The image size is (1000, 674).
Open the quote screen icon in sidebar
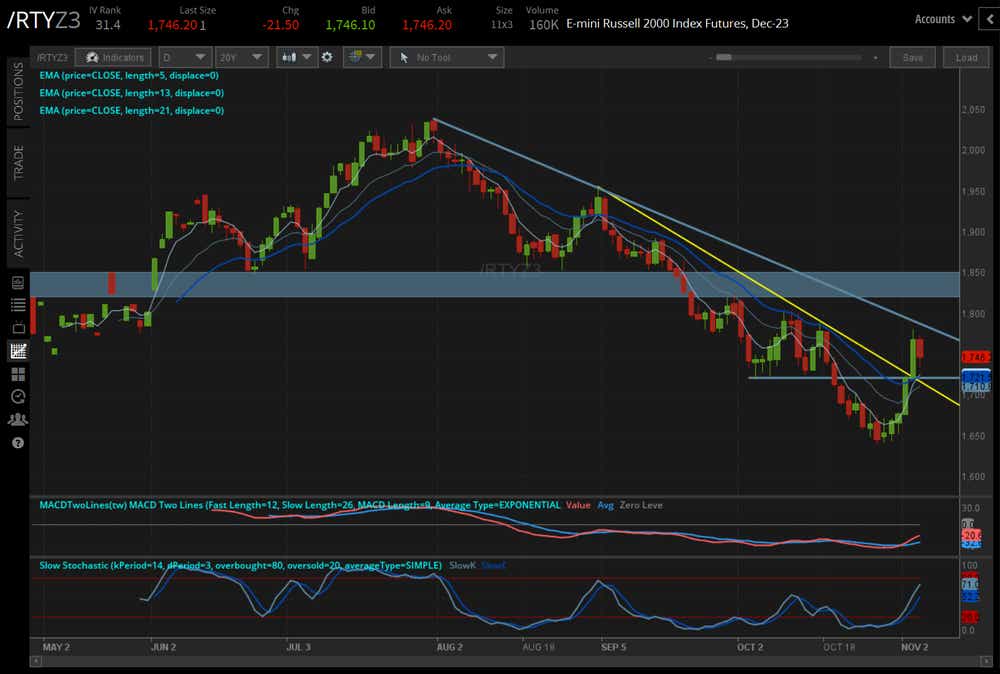point(18,282)
